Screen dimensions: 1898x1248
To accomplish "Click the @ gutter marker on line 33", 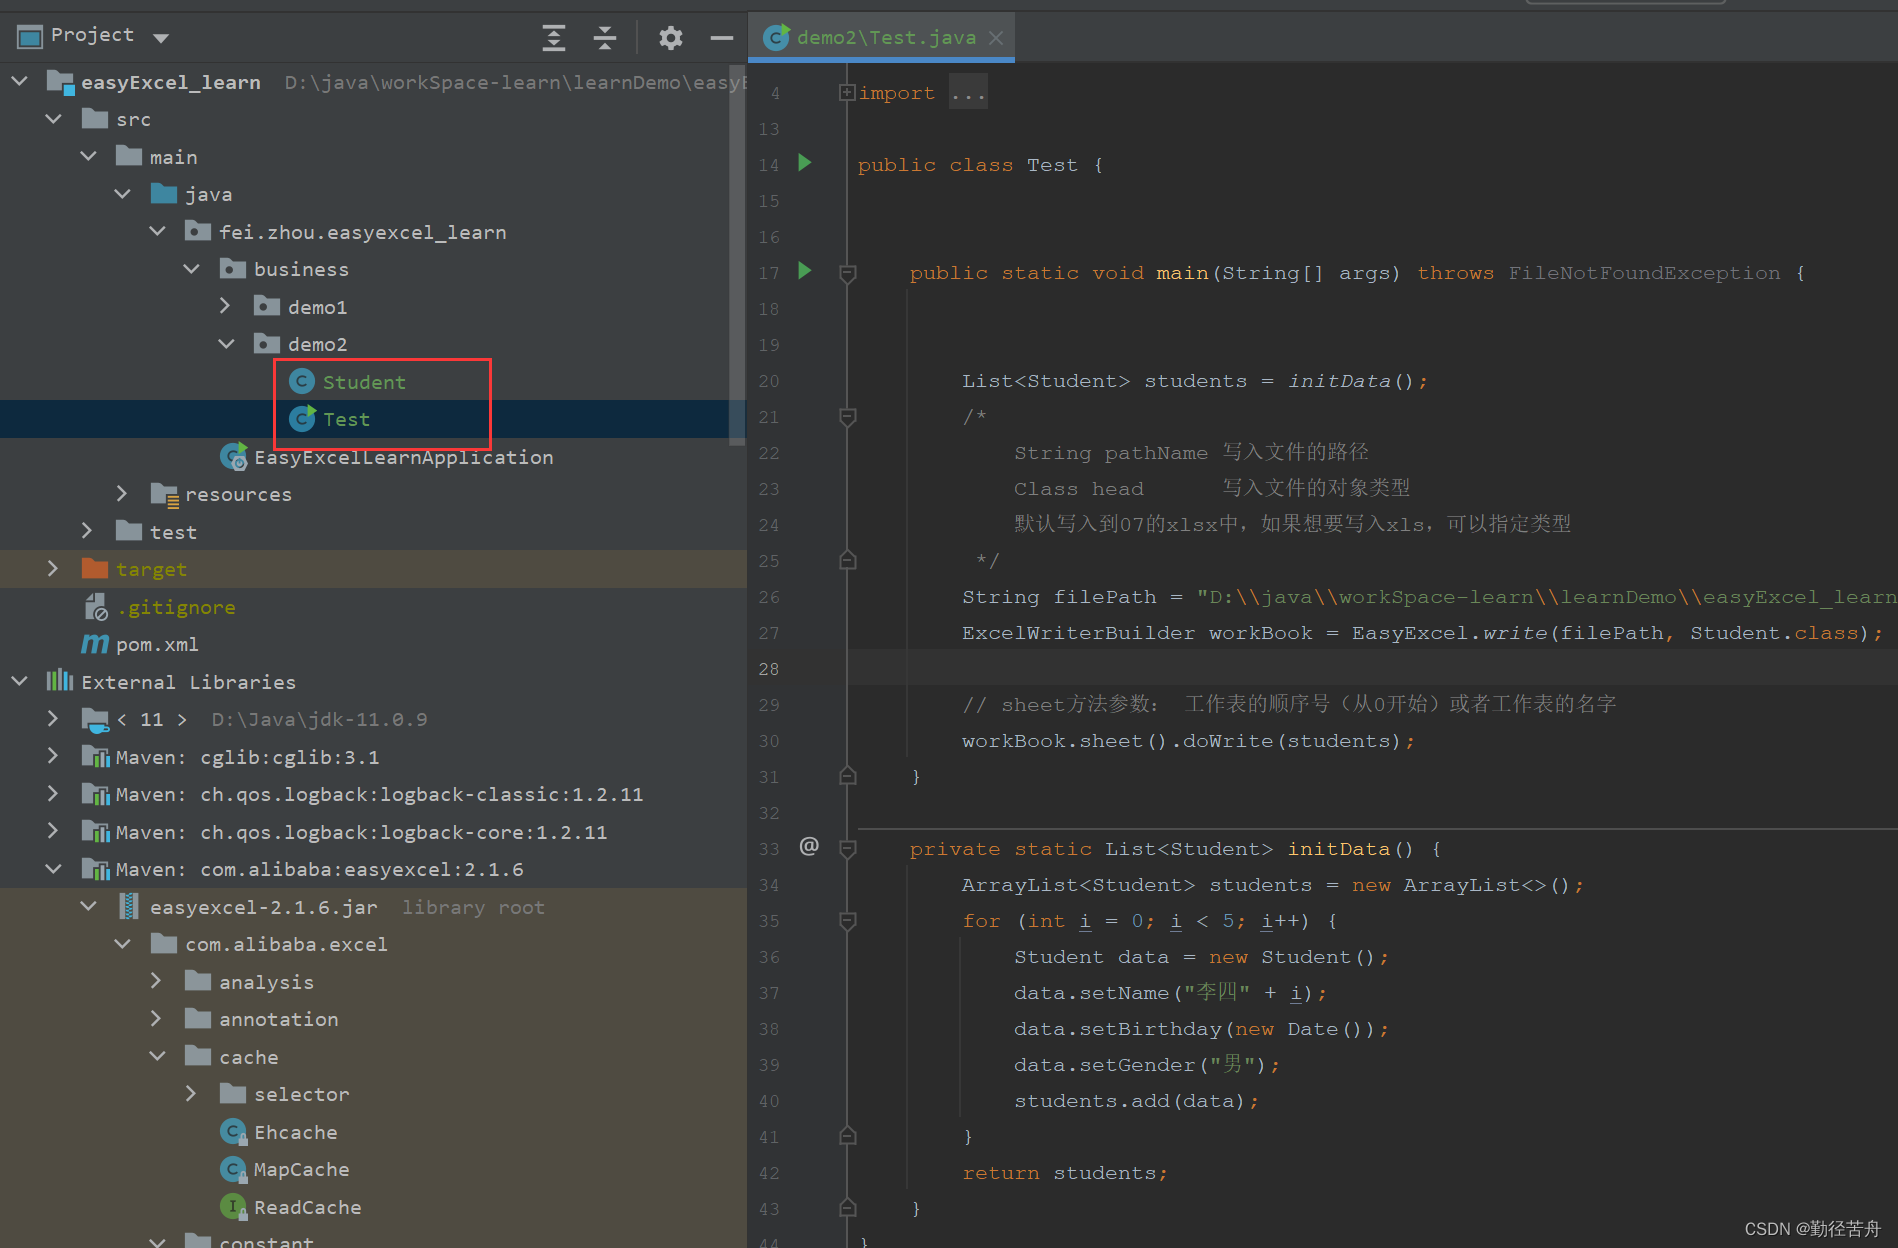I will 809,846.
